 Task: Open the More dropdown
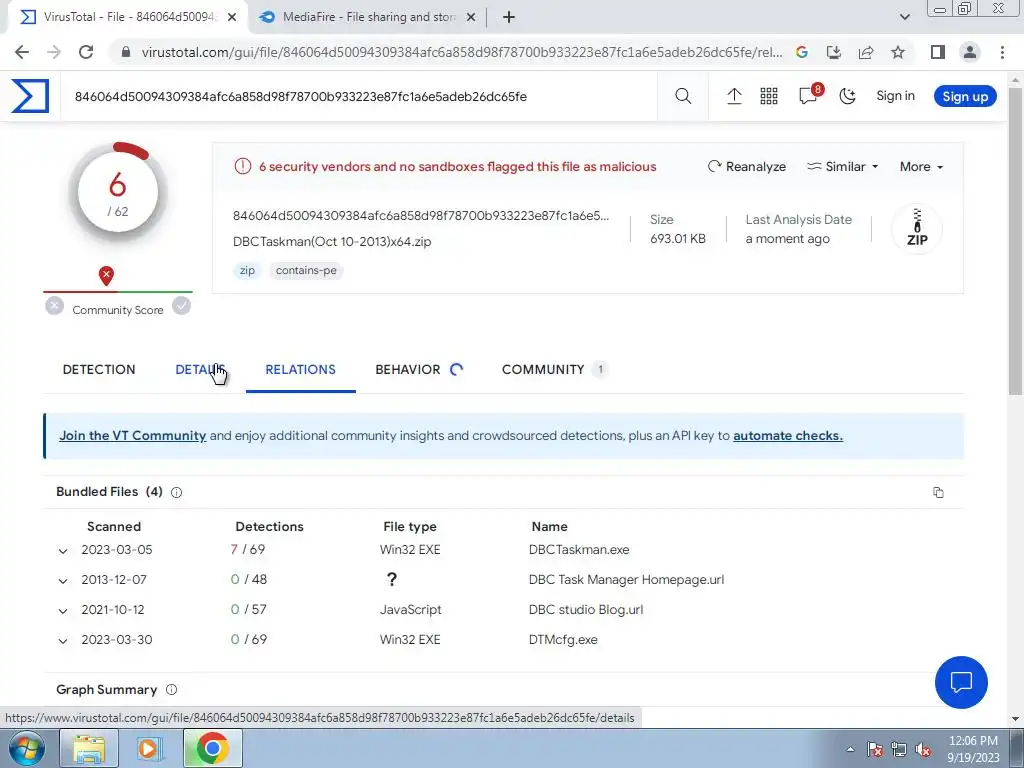tap(921, 167)
